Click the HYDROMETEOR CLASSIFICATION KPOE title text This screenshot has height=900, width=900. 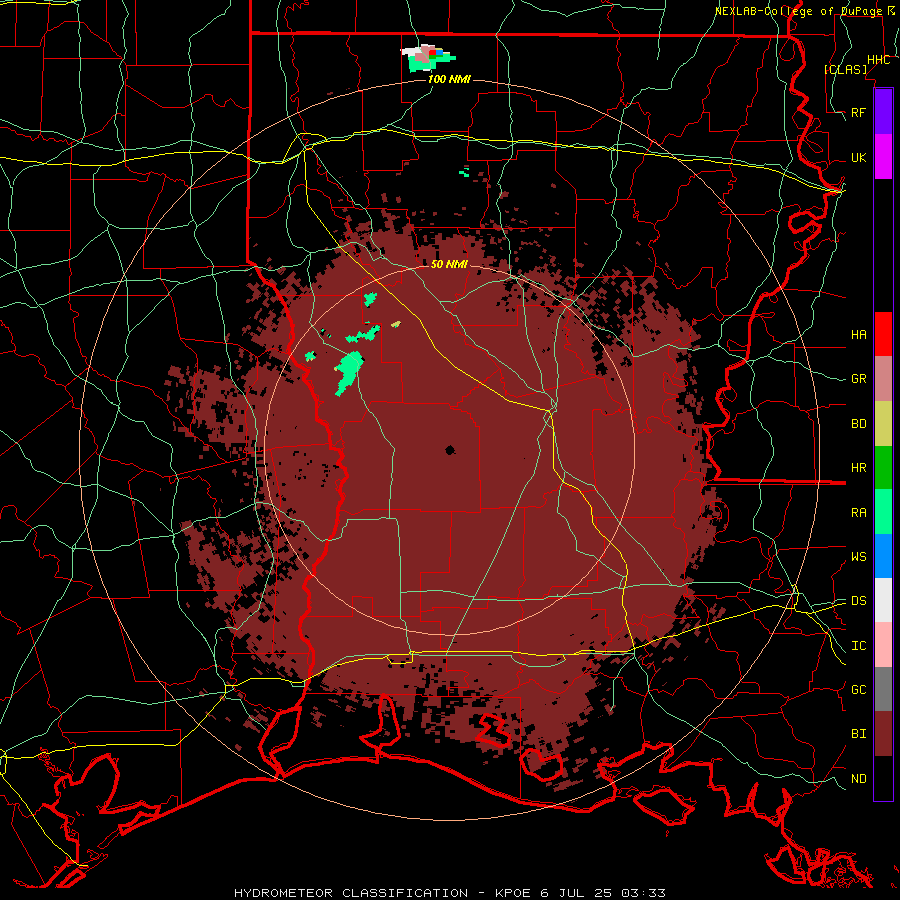pos(450,893)
